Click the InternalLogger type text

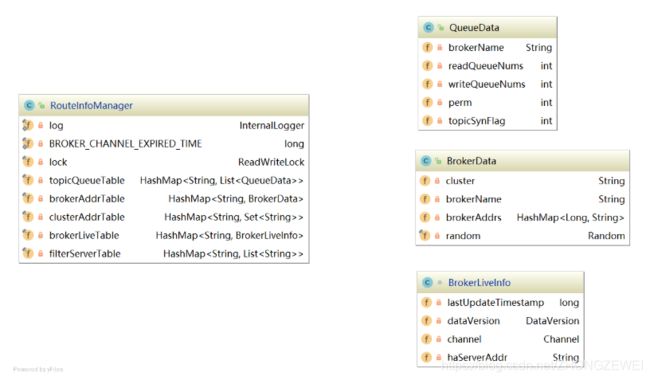coord(272,125)
